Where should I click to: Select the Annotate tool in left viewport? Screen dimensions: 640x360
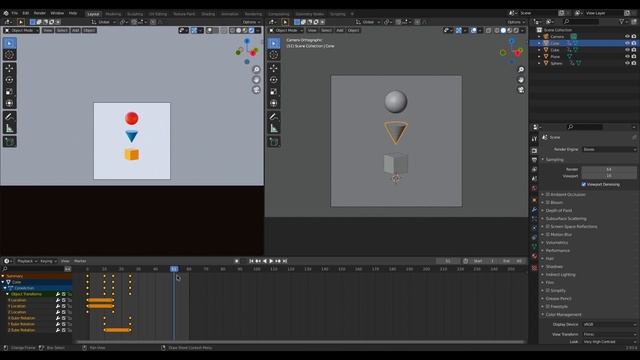tap(9, 117)
